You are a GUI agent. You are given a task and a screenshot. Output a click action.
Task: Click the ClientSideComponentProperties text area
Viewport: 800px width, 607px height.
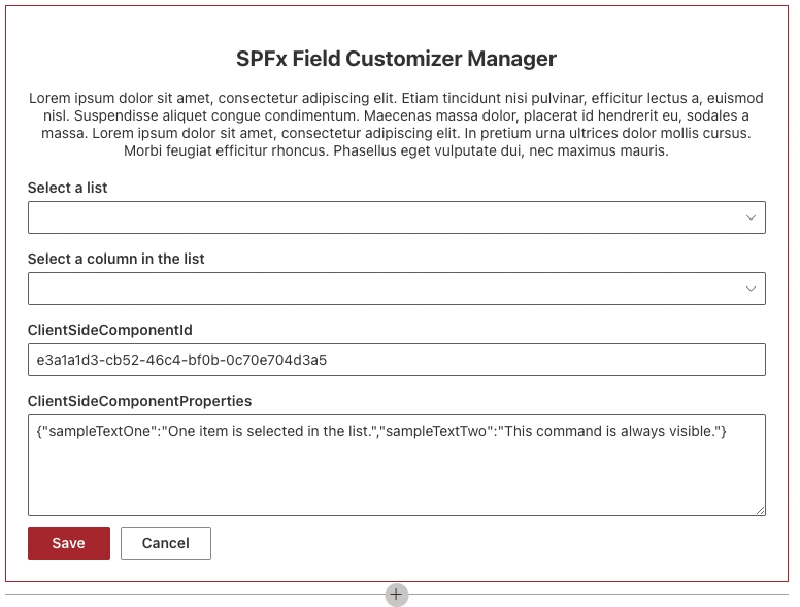pyautogui.click(x=397, y=465)
